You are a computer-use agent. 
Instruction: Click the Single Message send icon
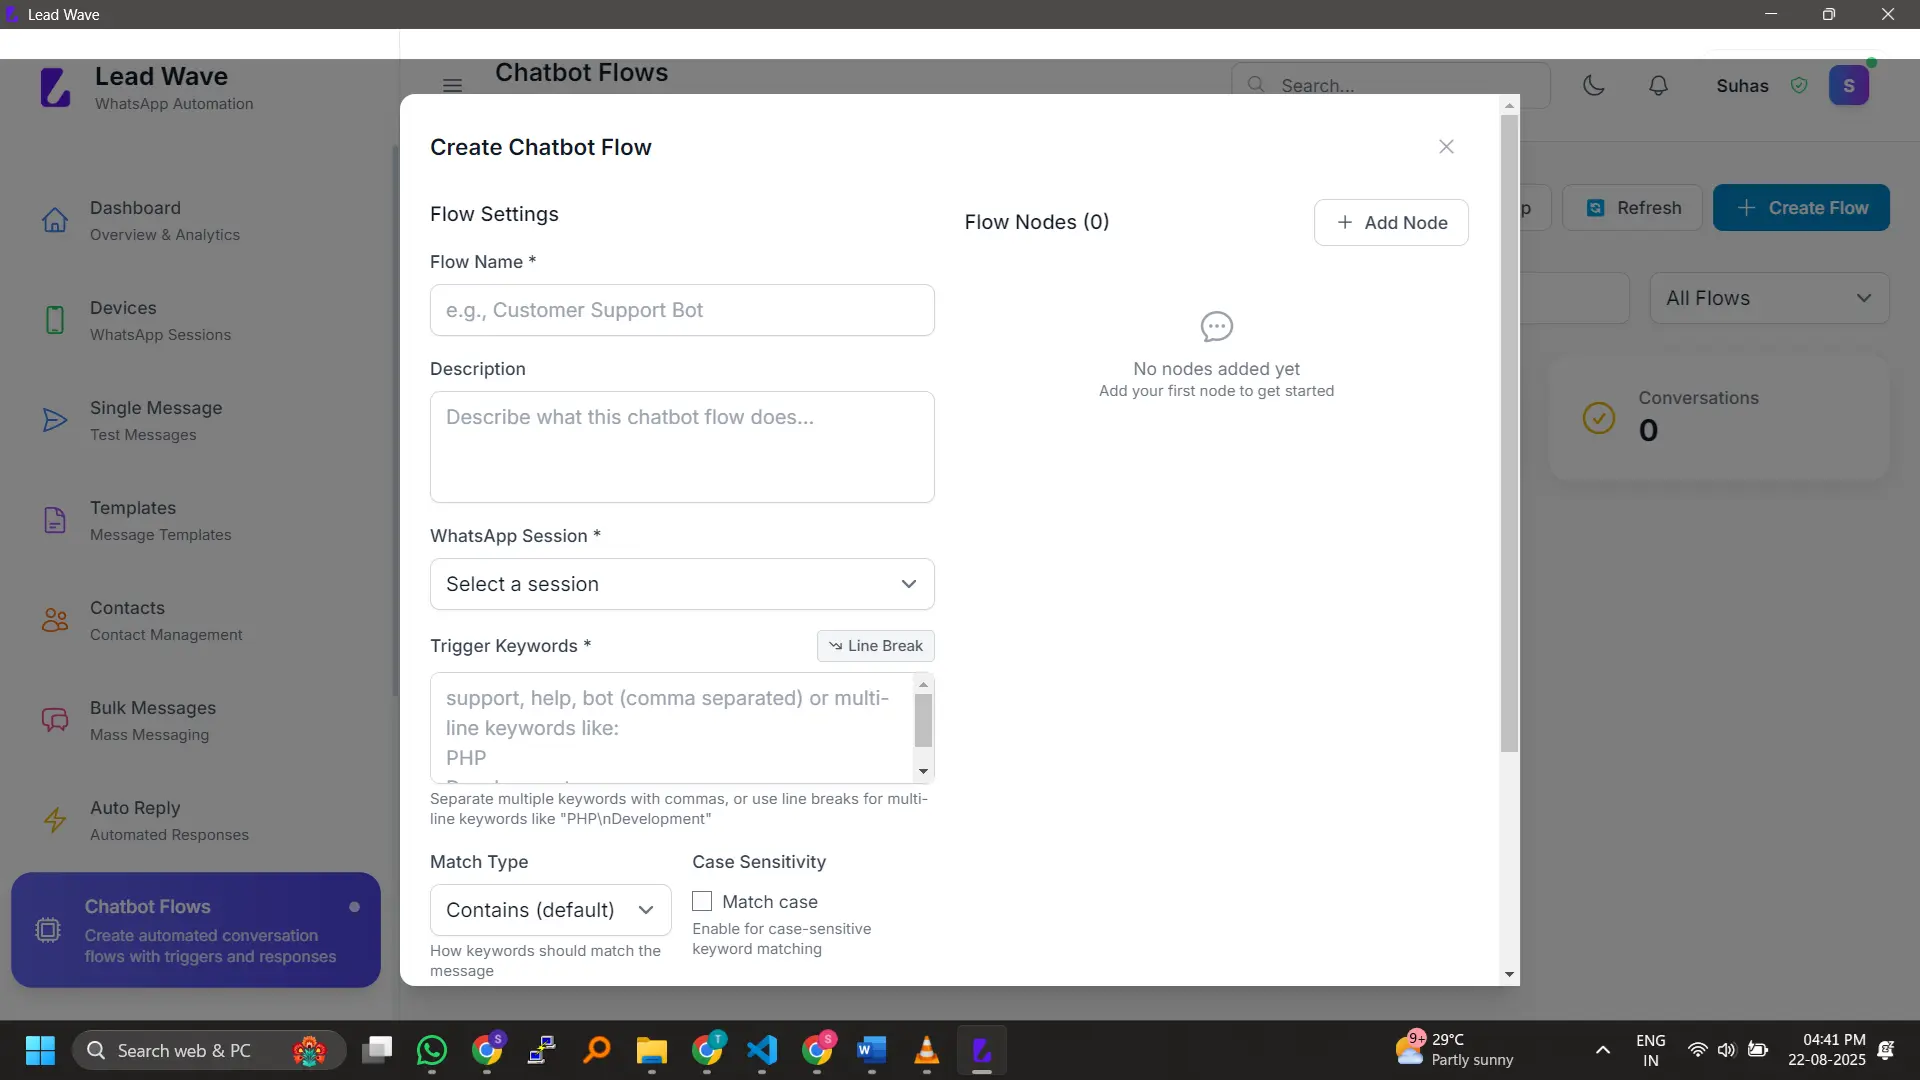55,420
